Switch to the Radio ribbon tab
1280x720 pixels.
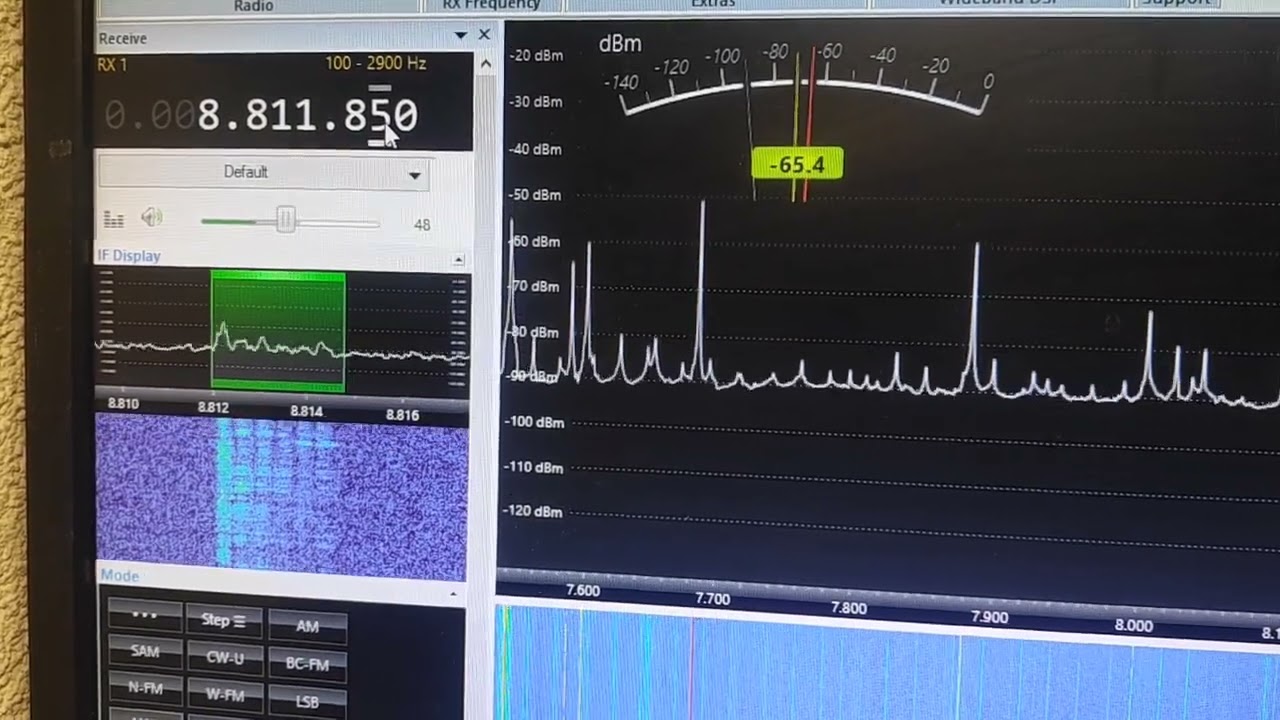(x=253, y=6)
